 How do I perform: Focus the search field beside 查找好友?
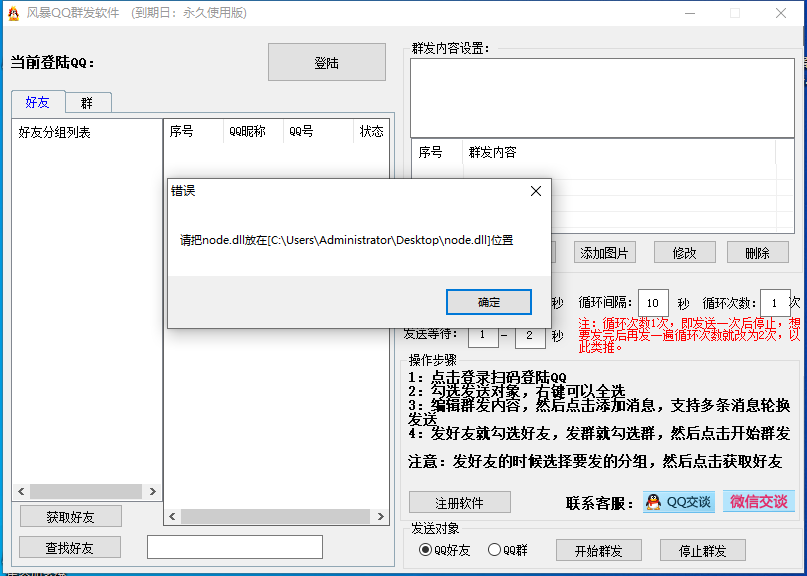235,547
